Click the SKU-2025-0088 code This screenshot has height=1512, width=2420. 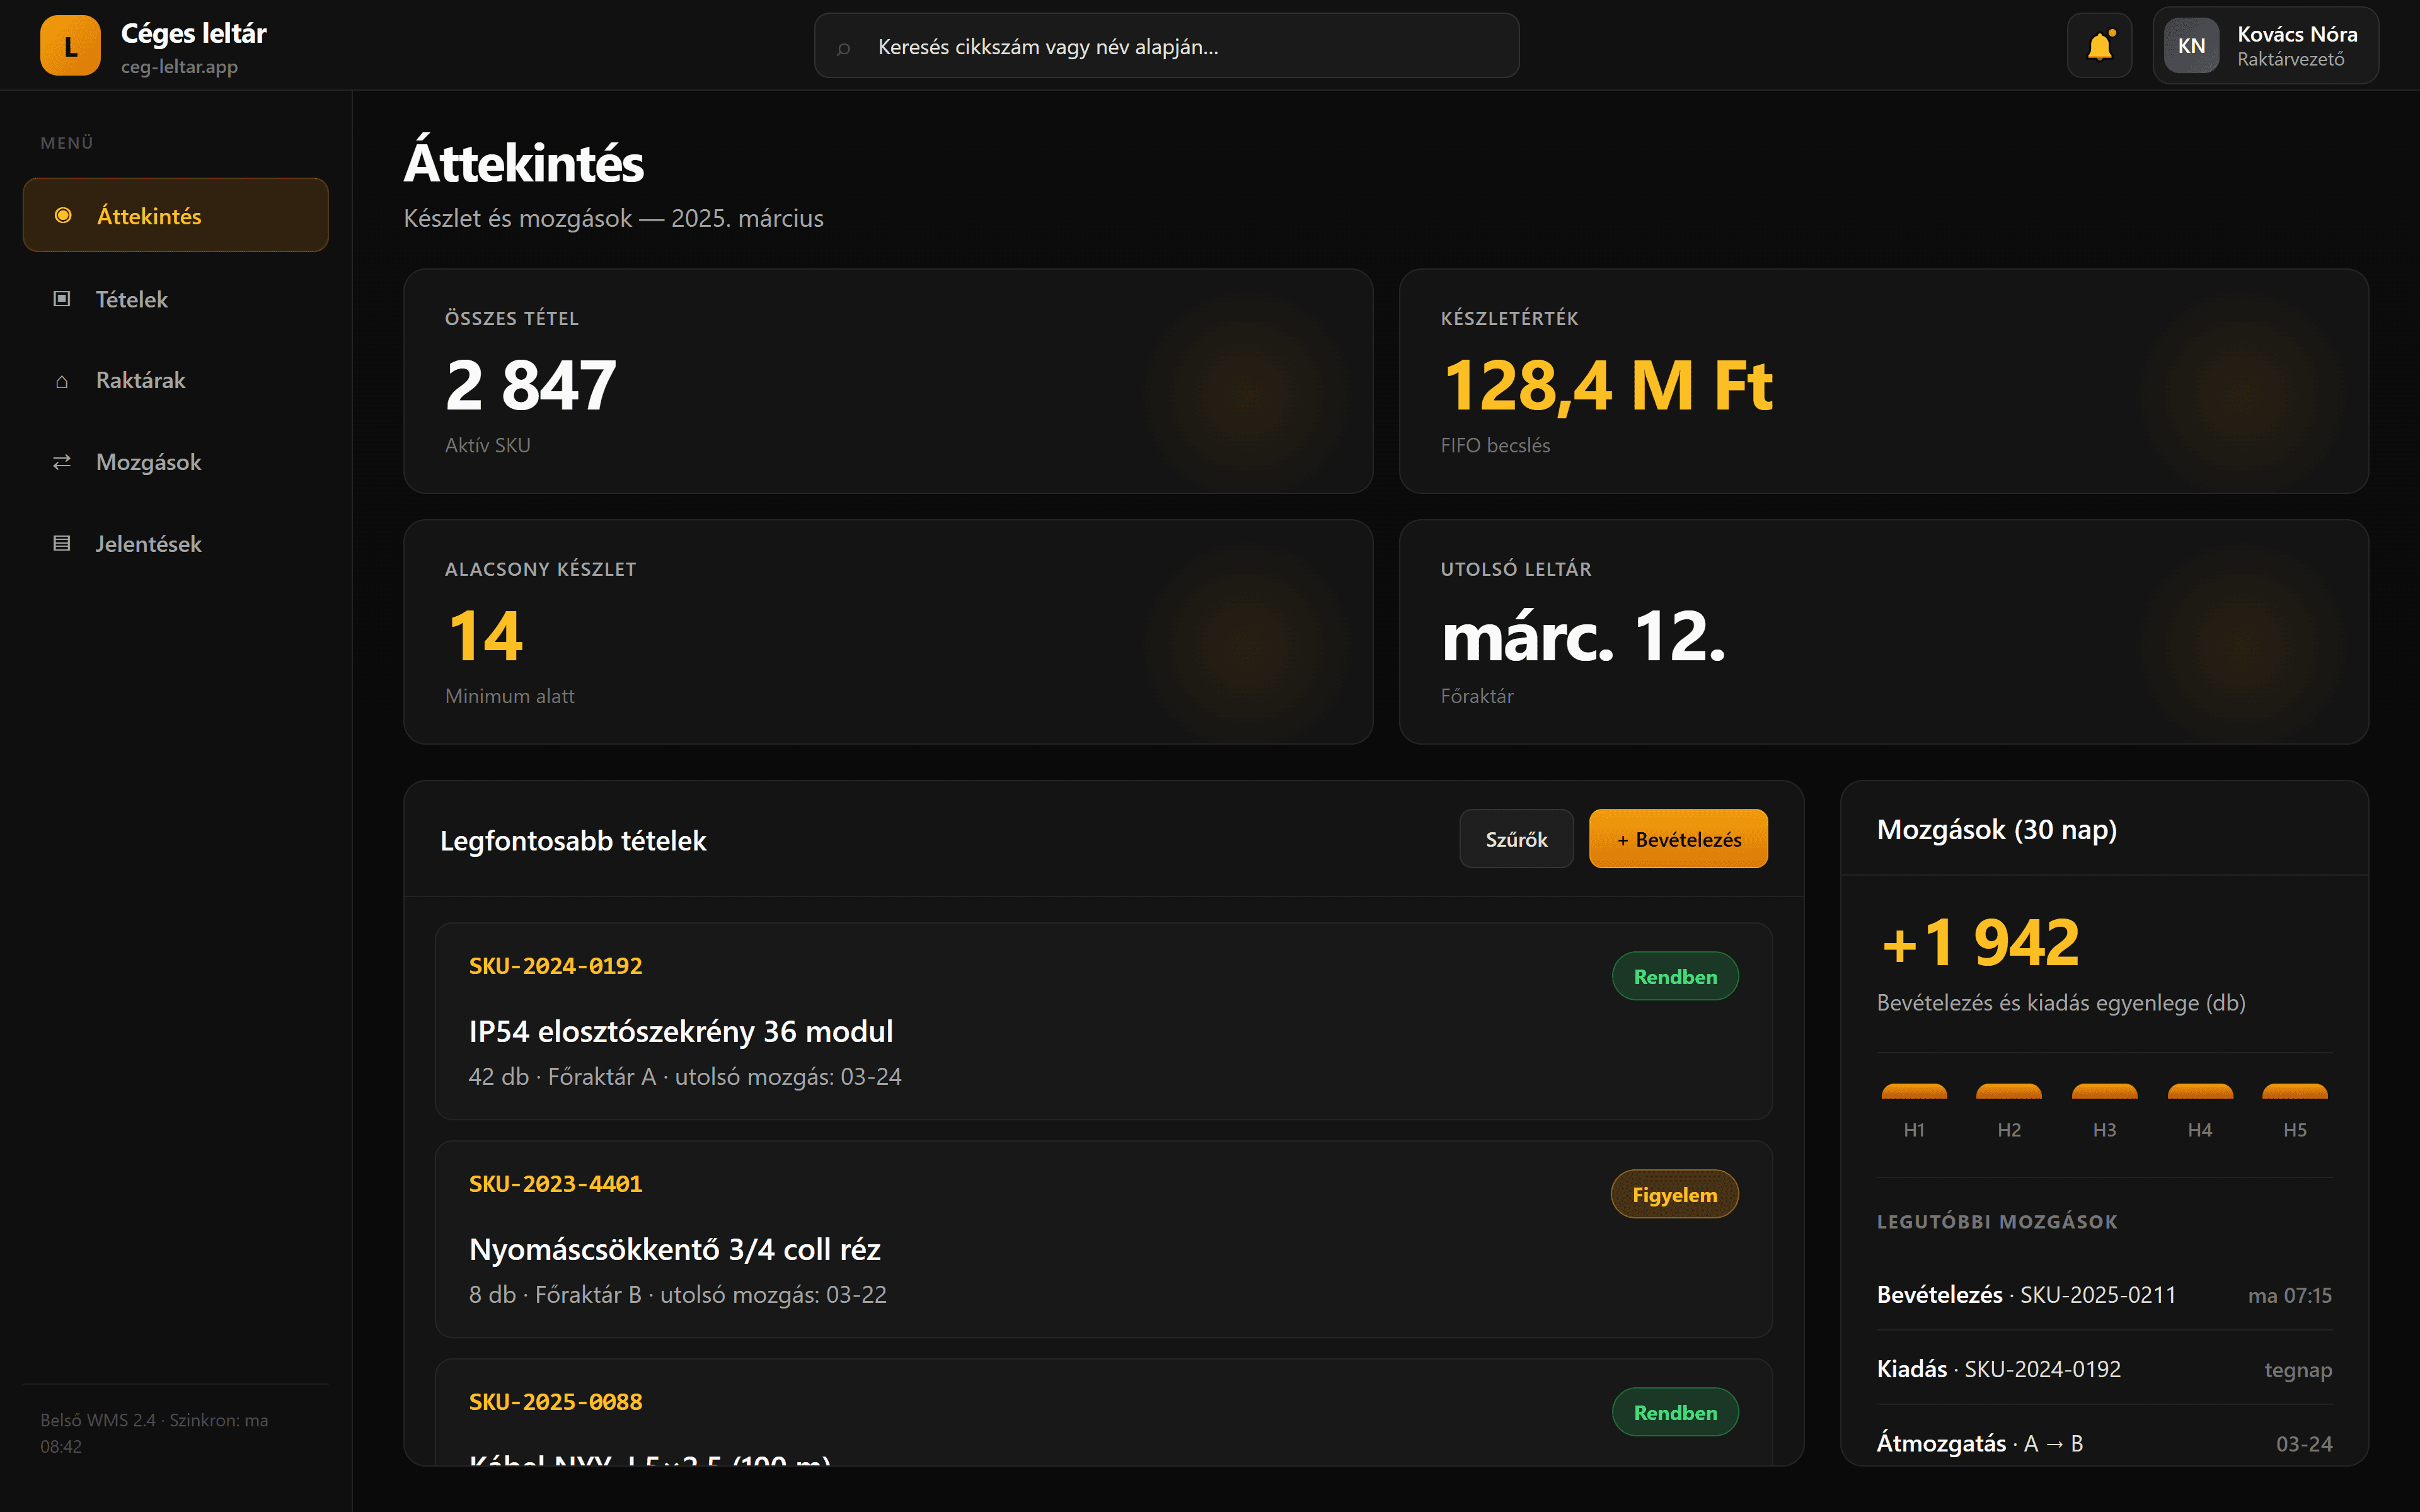coord(556,1401)
